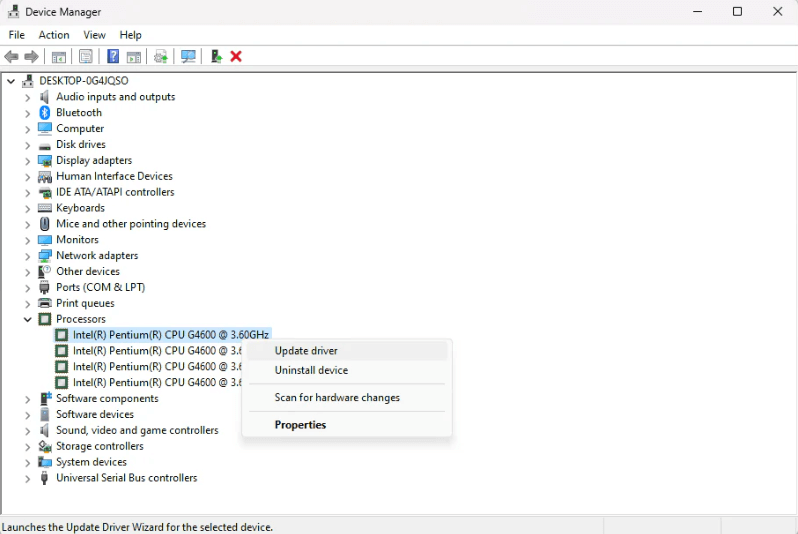798x534 pixels.
Task: Collapse the Processors category
Action: tap(27, 319)
